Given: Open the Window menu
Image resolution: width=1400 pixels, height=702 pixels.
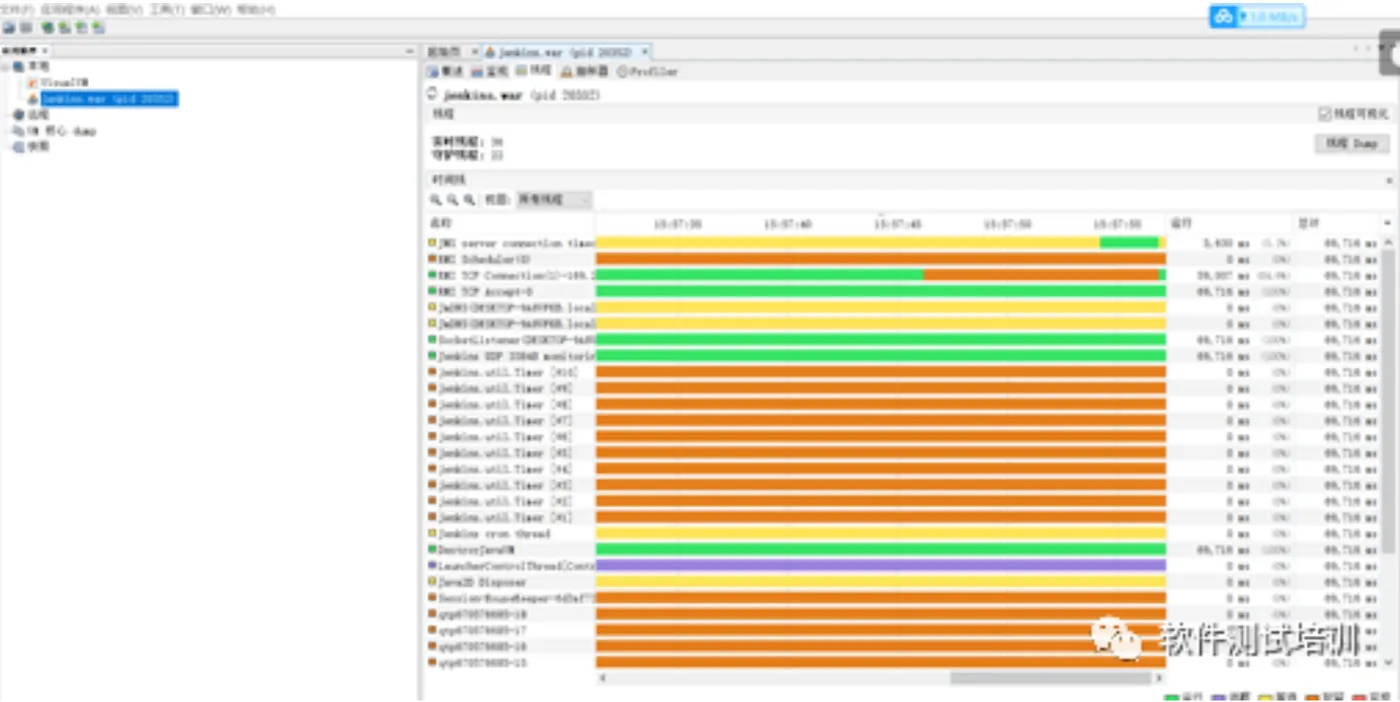Looking at the screenshot, I should (x=210, y=9).
